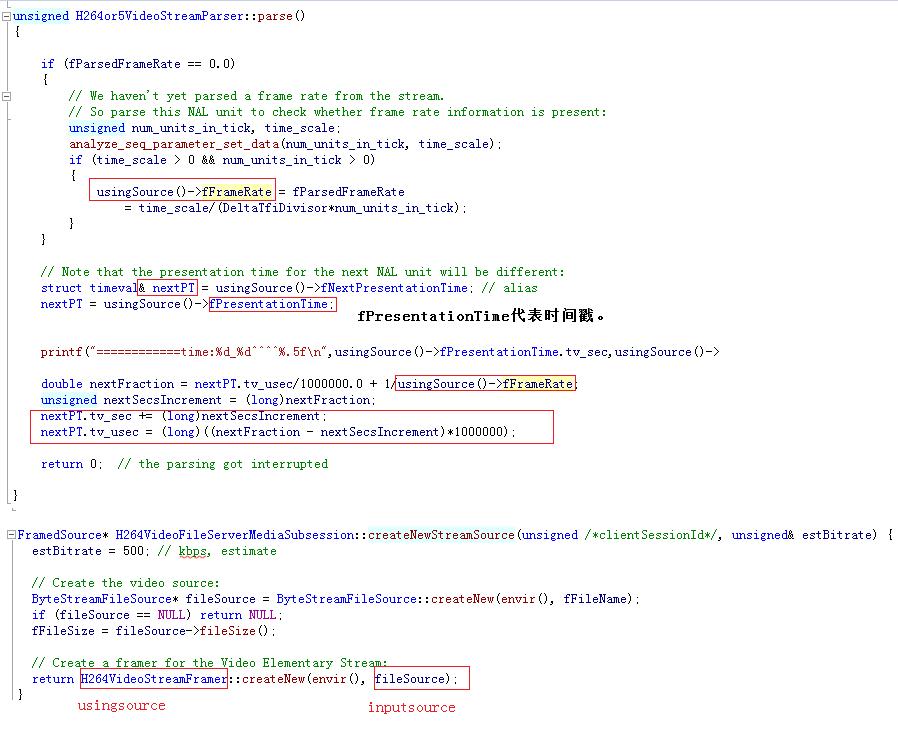Viewport: 898px width, 734px height.
Task: Click 'fParsedFrameRate' on assignment line
Action: tap(348, 192)
